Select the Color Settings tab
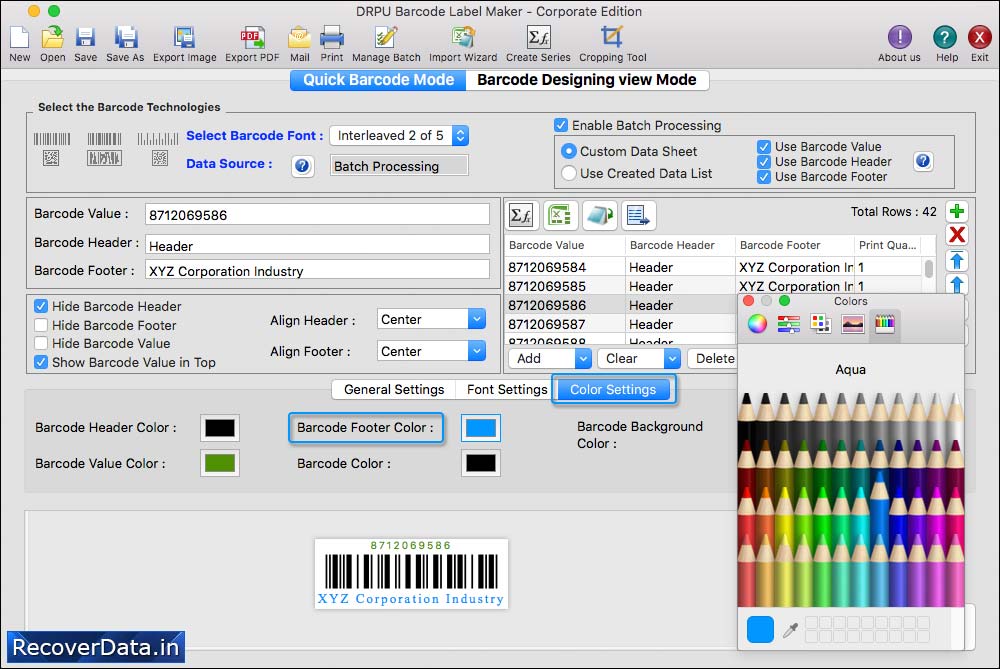1000x669 pixels. 613,390
